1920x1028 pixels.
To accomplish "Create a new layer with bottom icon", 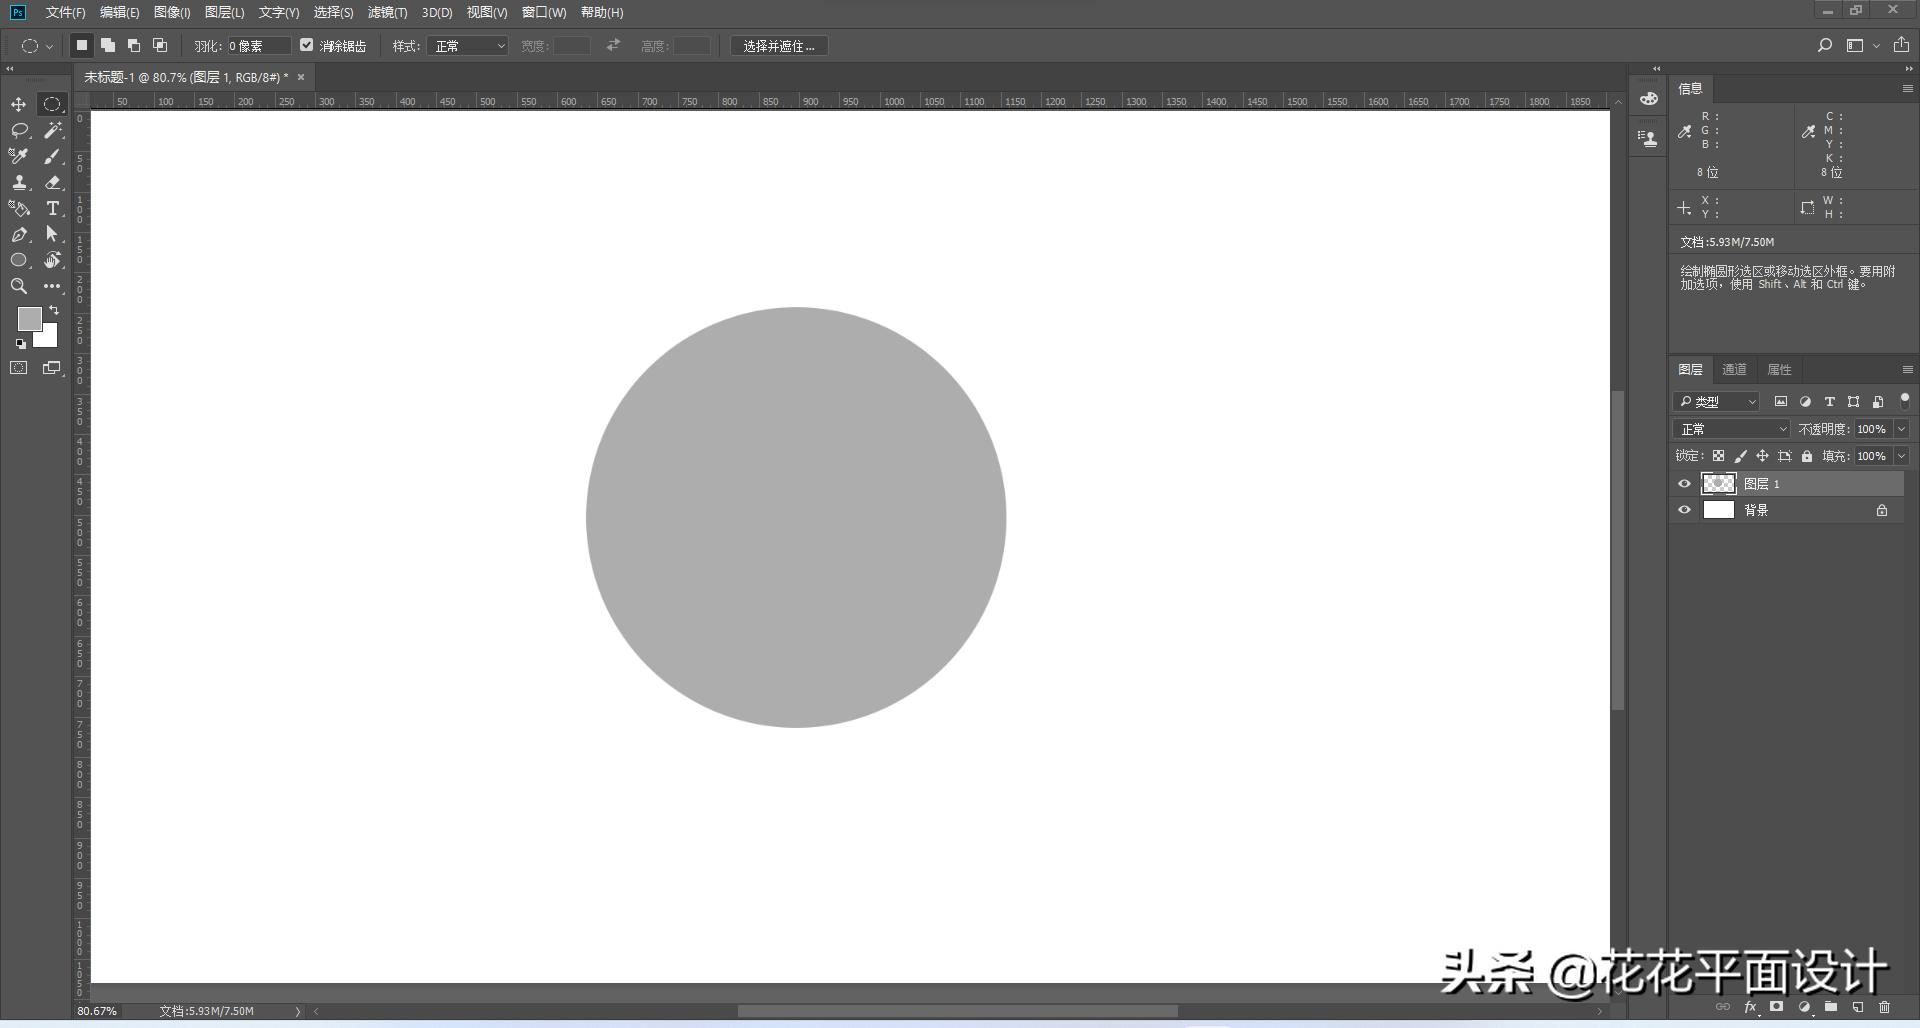I will pos(1858,1007).
